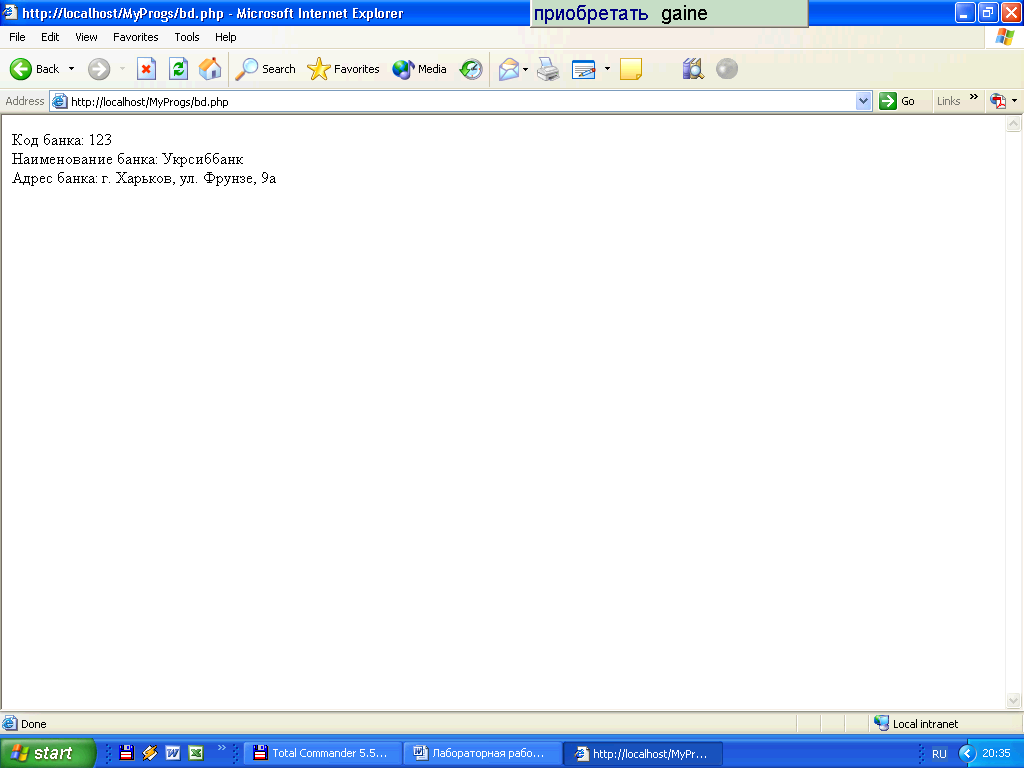Open the Help menu
This screenshot has width=1024, height=768.
225,37
